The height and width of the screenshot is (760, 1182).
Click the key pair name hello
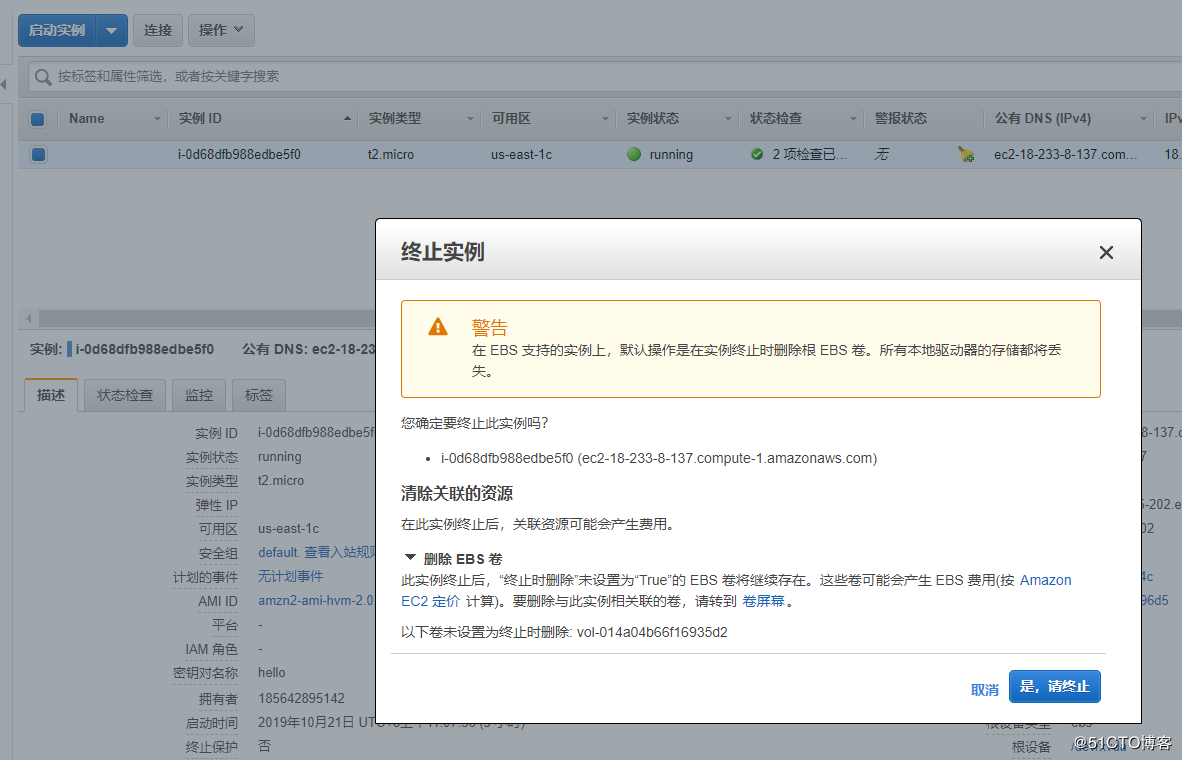271,673
